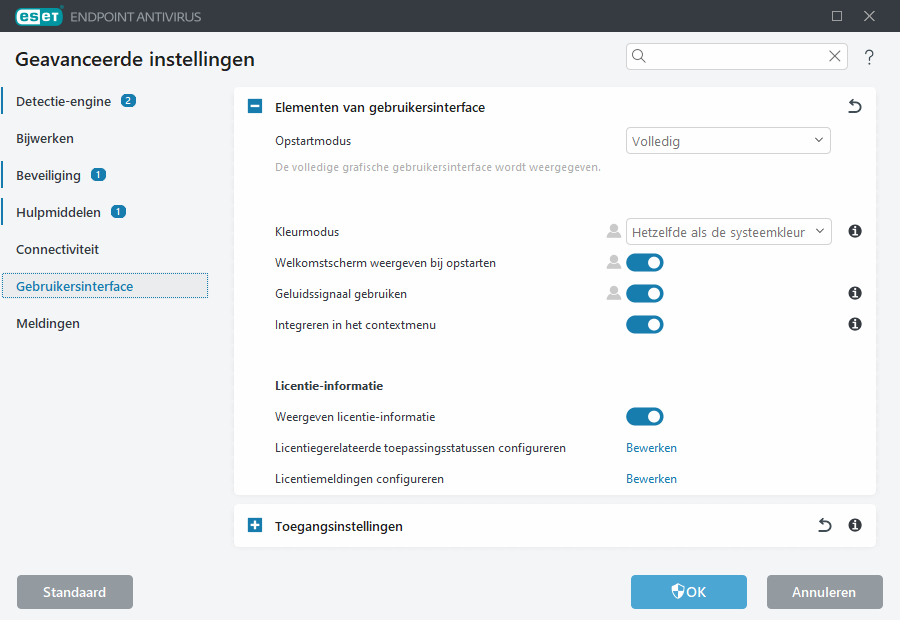Click the ESET logo in the title bar
Image resolution: width=900 pixels, height=620 pixels.
37,16
